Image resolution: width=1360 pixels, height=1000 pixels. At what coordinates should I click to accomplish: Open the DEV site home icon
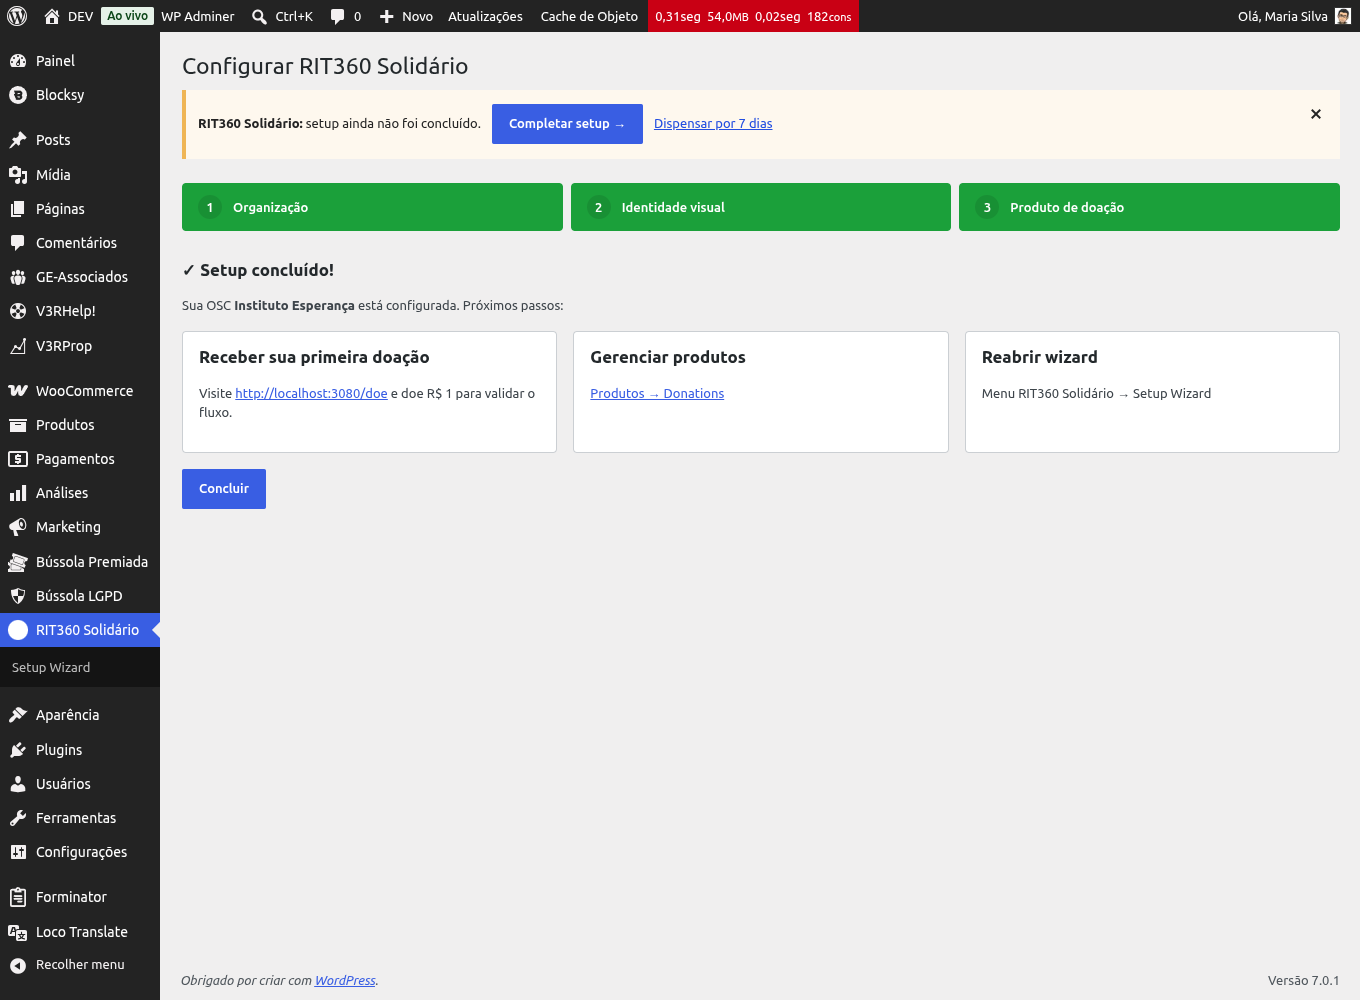pyautogui.click(x=52, y=16)
